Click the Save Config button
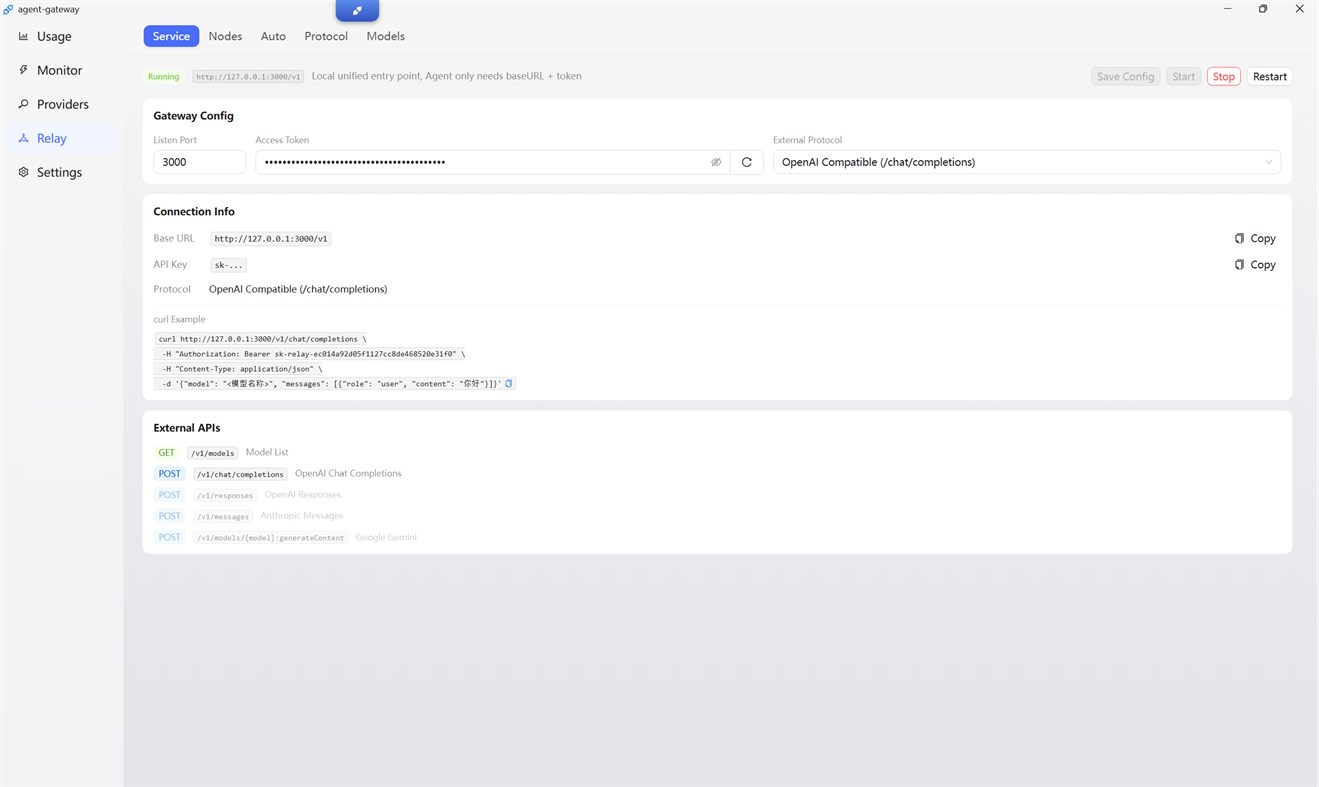This screenshot has width=1319, height=787. coord(1125,76)
